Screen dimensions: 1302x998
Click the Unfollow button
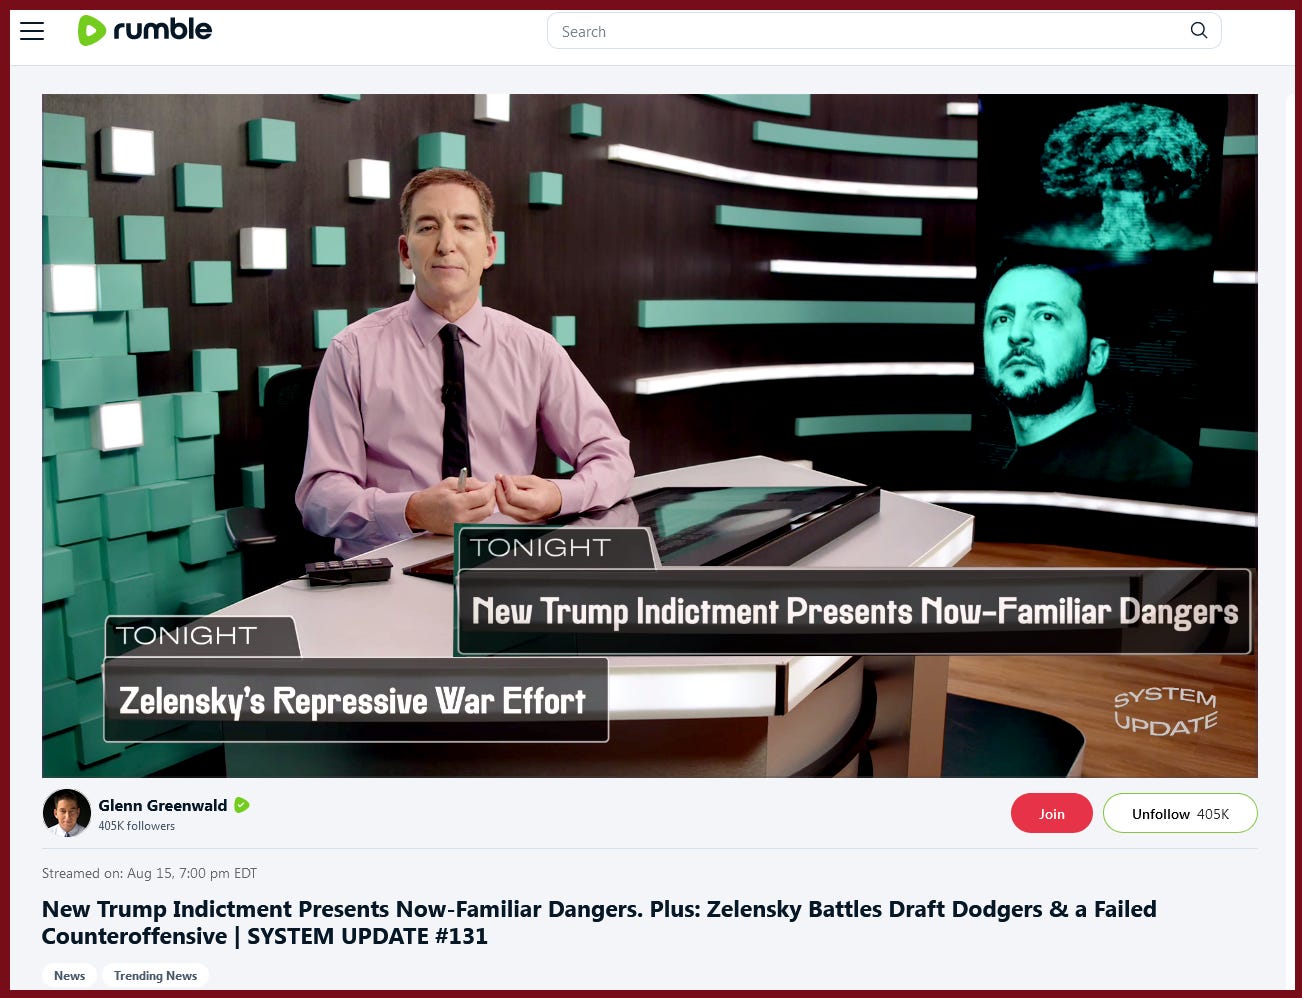pos(1180,813)
